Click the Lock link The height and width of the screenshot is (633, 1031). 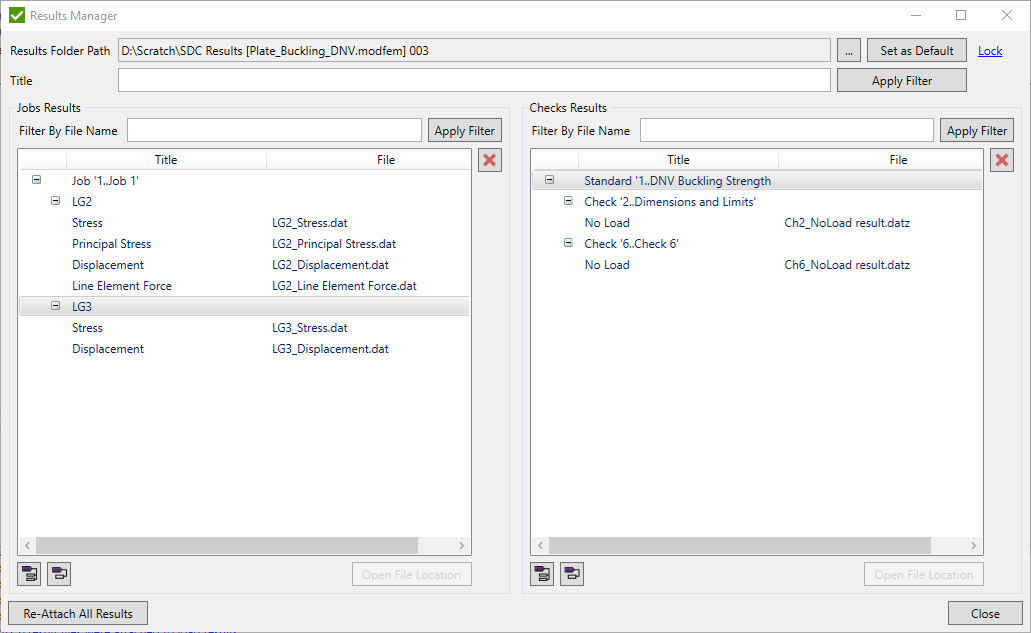(990, 51)
